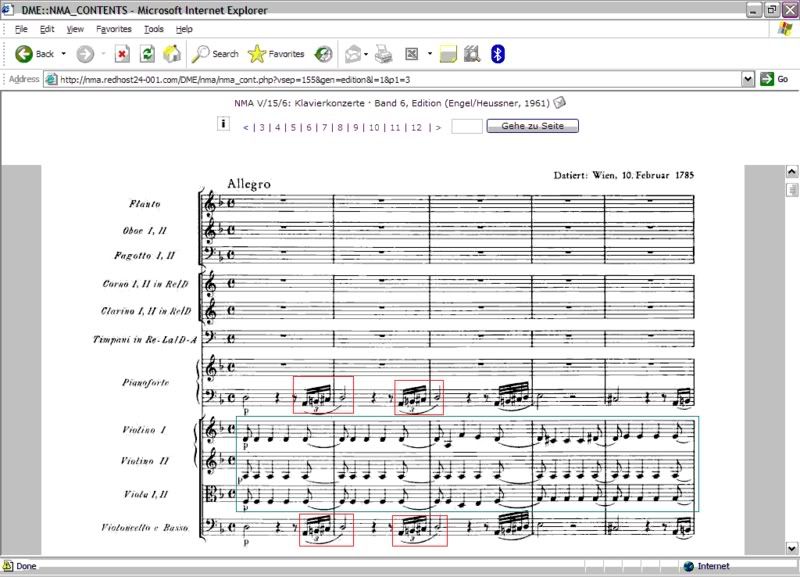Click the scrollbar down arrow

tap(791, 548)
